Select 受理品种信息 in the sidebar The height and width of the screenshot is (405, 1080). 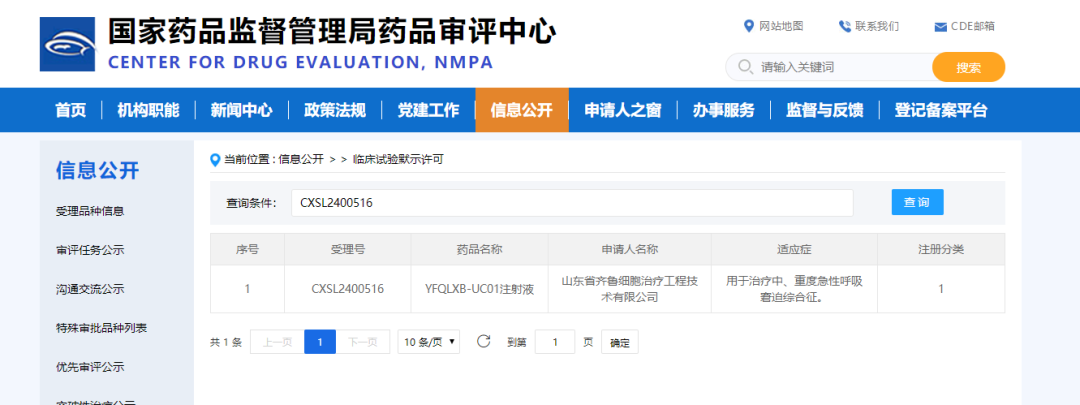click(x=90, y=211)
